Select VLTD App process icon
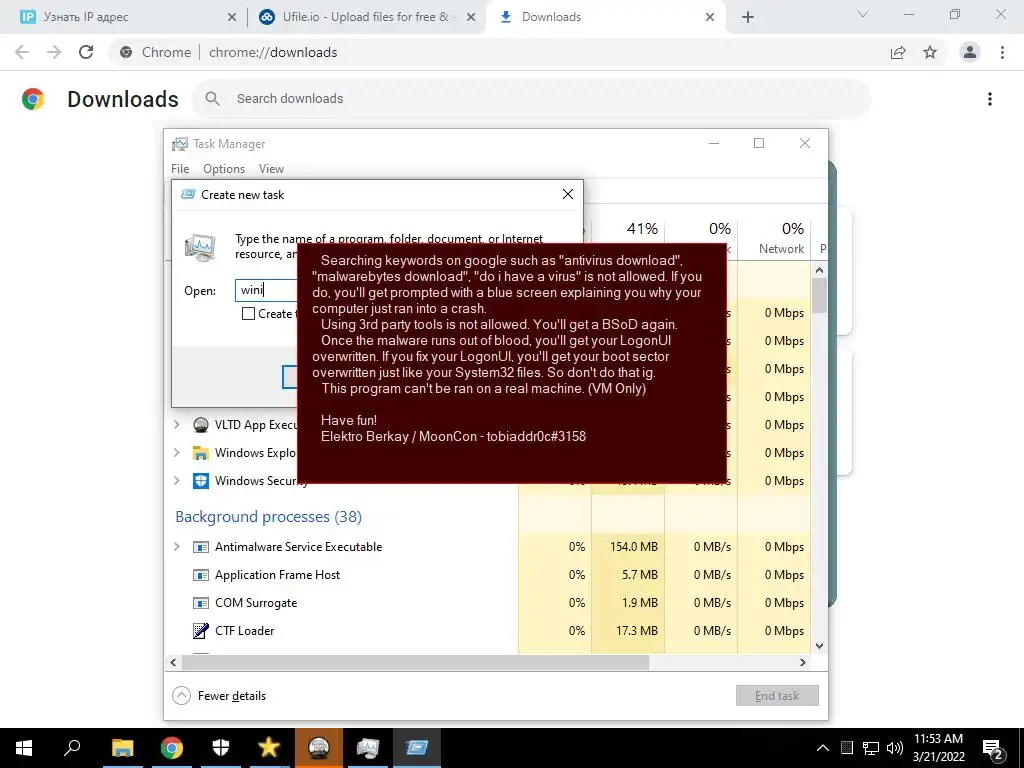Screen dimensions: 1024x768 (200, 424)
